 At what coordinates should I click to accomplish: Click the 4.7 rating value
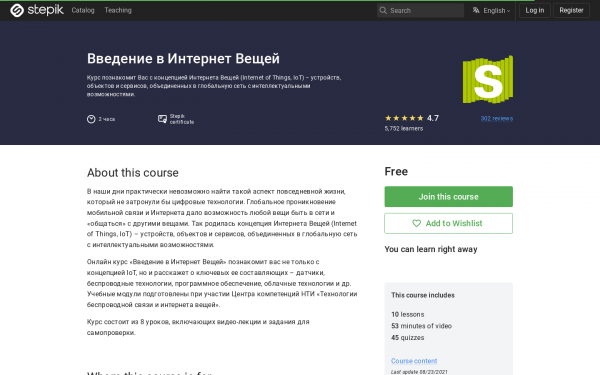433,118
